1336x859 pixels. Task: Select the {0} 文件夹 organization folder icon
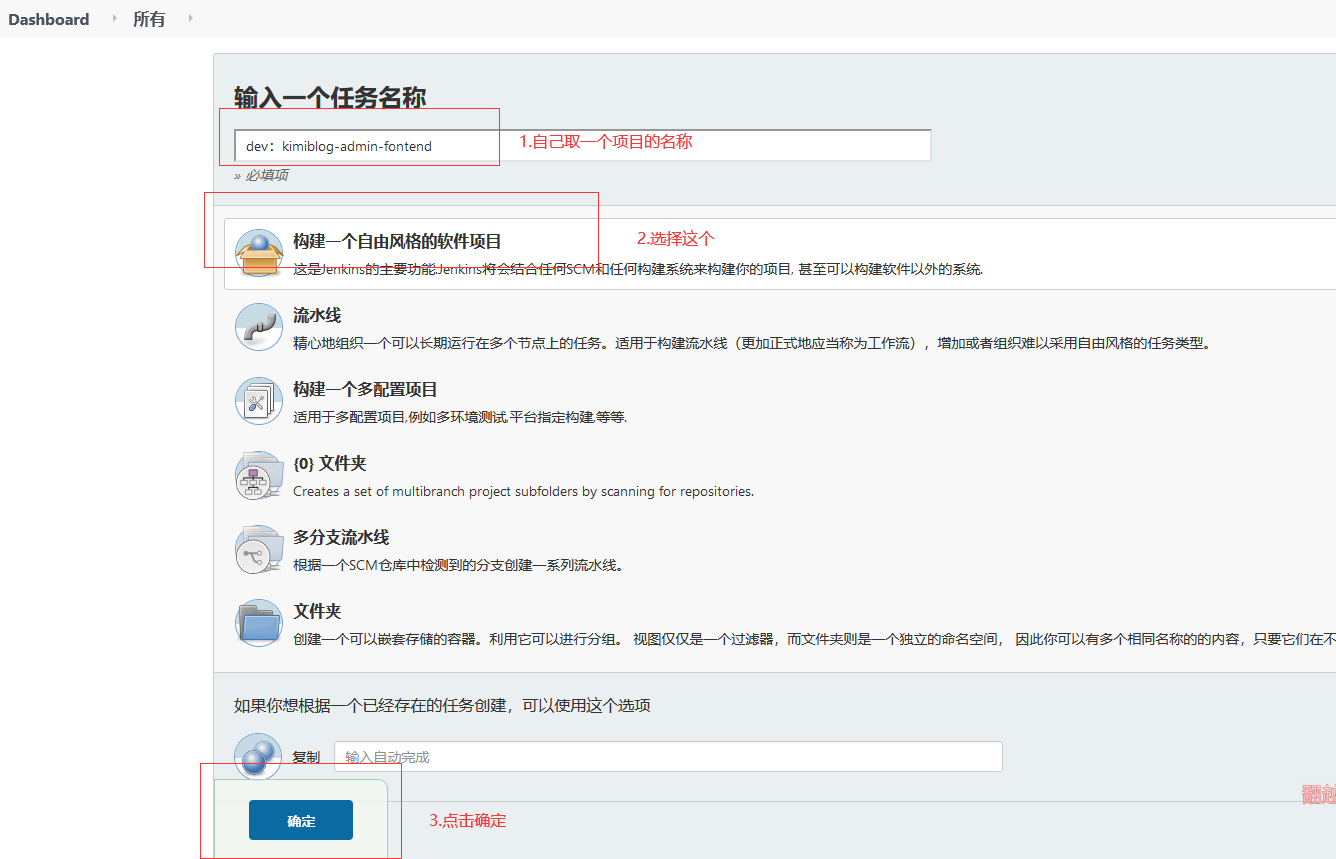259,475
